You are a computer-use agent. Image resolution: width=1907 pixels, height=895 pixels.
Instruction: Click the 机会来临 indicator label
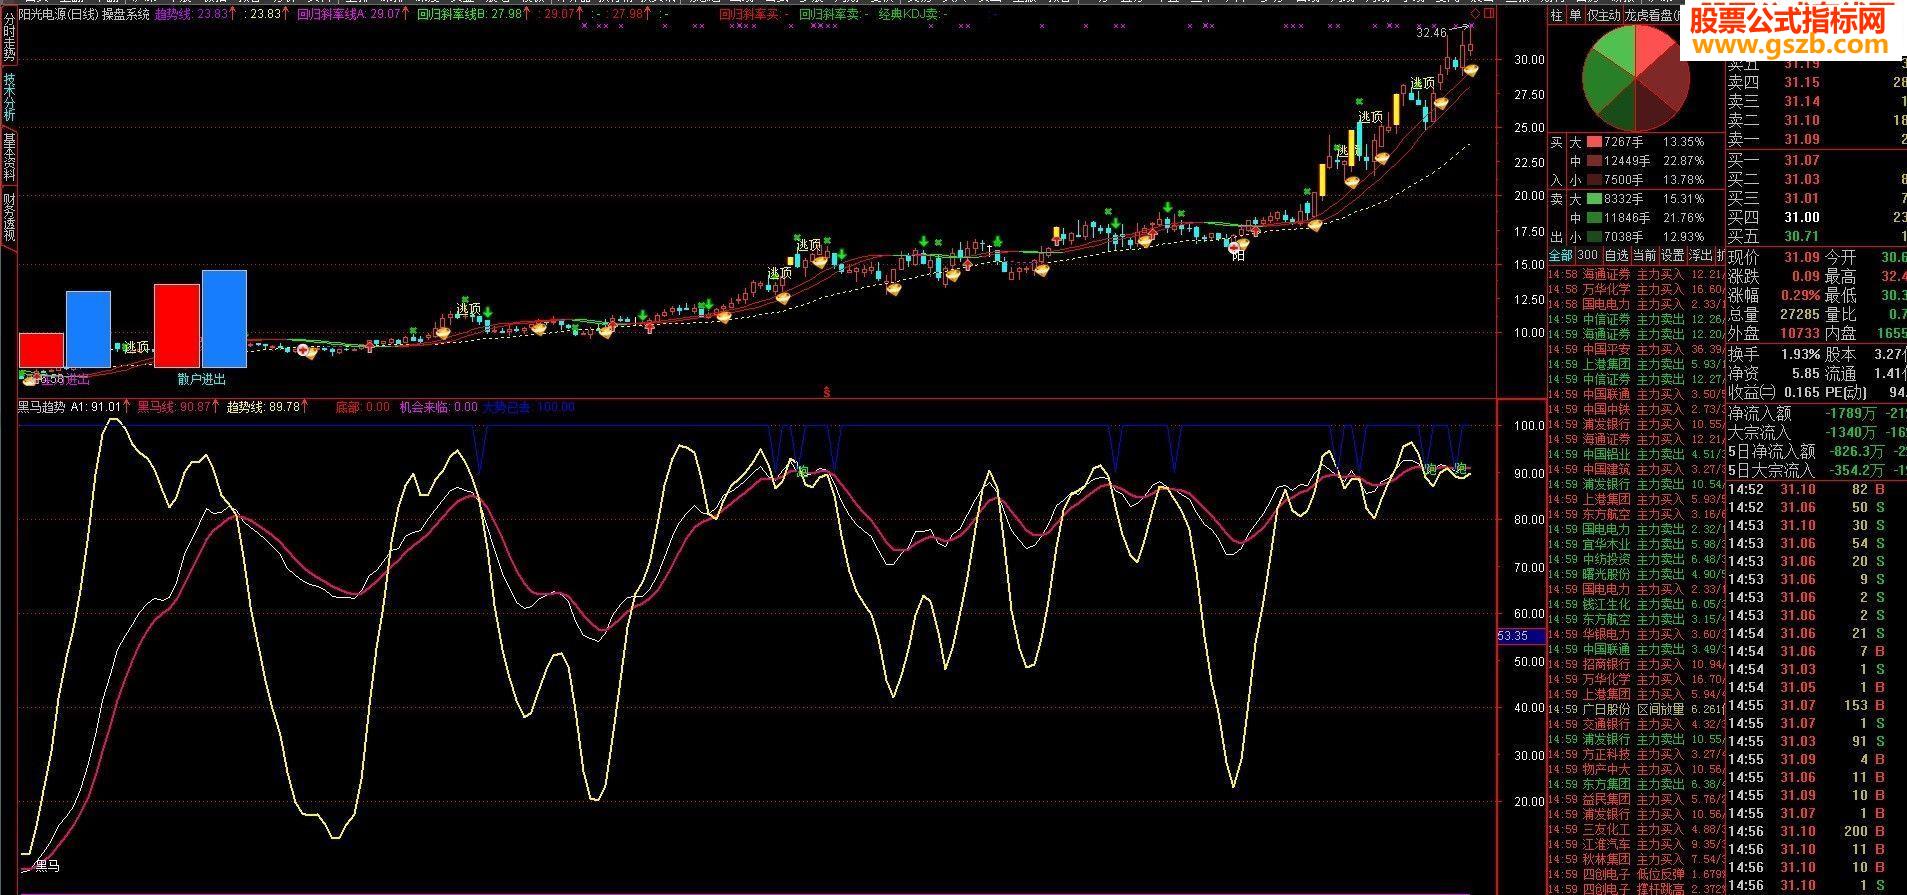(x=438, y=407)
